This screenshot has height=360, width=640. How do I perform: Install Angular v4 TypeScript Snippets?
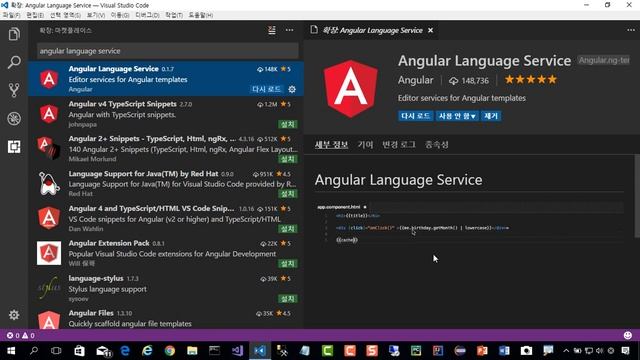[x=288, y=124]
